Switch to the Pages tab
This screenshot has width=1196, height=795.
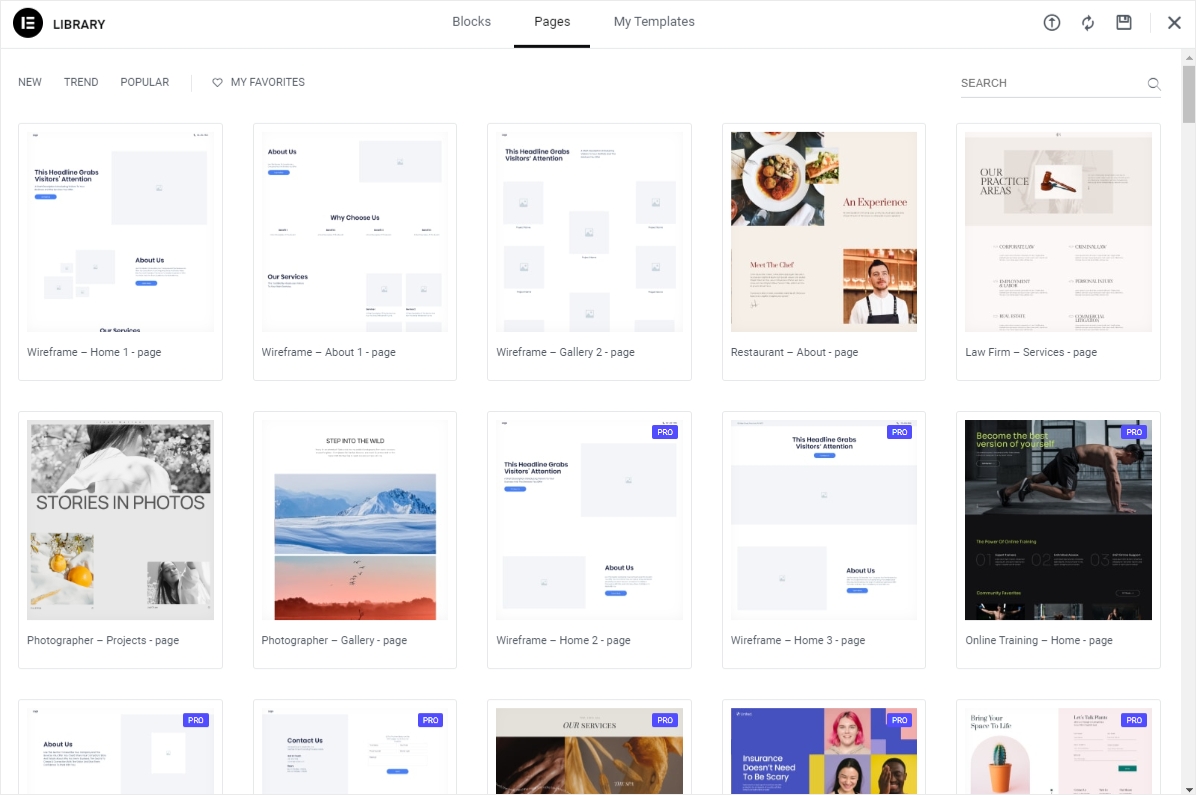(x=551, y=21)
